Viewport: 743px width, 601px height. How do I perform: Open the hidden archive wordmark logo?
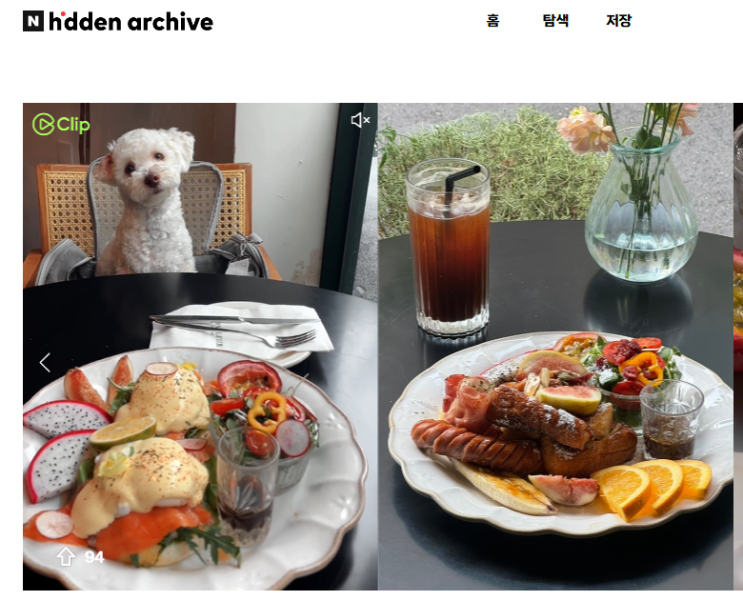click(131, 21)
